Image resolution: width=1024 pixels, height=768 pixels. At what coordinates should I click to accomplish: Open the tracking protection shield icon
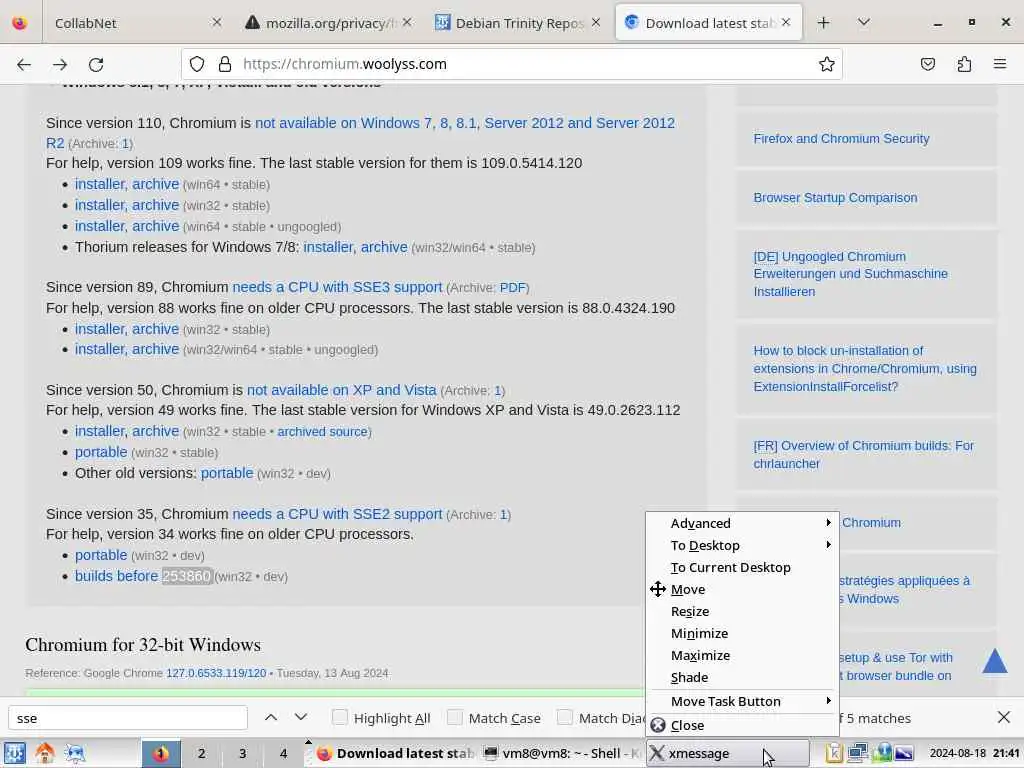(x=197, y=64)
